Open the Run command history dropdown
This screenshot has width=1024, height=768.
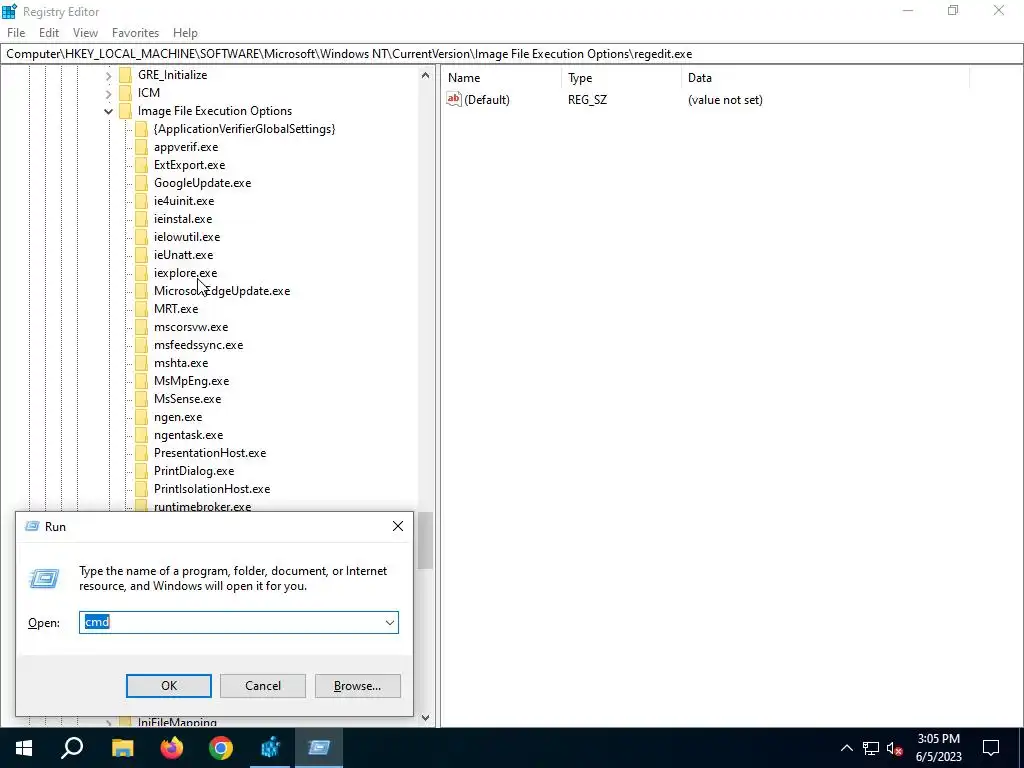point(389,622)
